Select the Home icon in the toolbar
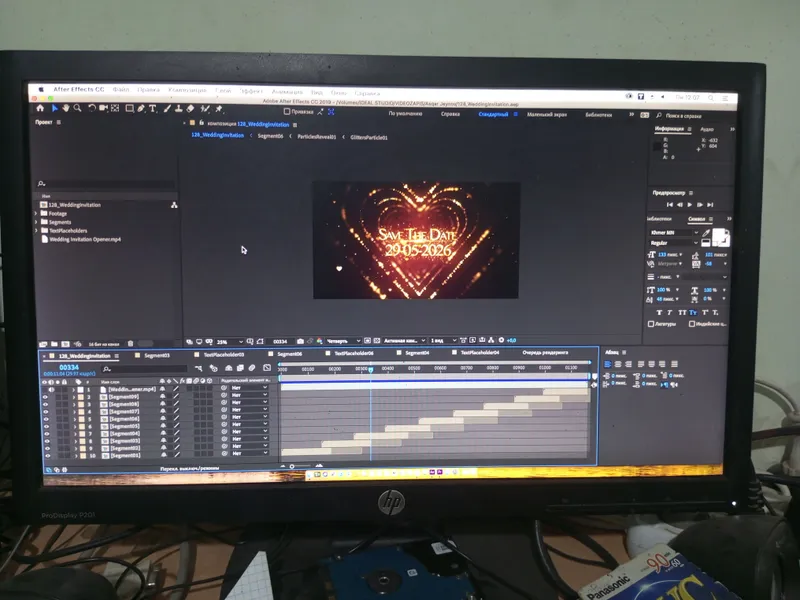 click(40, 108)
